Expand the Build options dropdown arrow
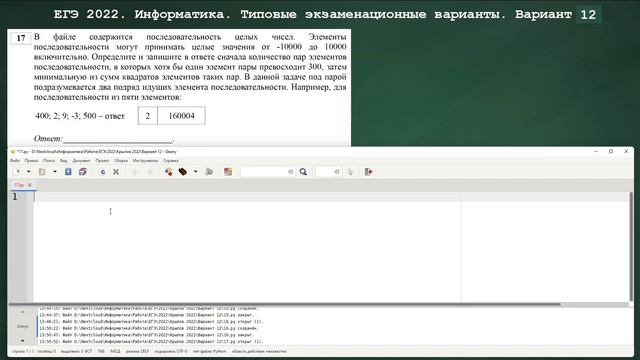 196,172
